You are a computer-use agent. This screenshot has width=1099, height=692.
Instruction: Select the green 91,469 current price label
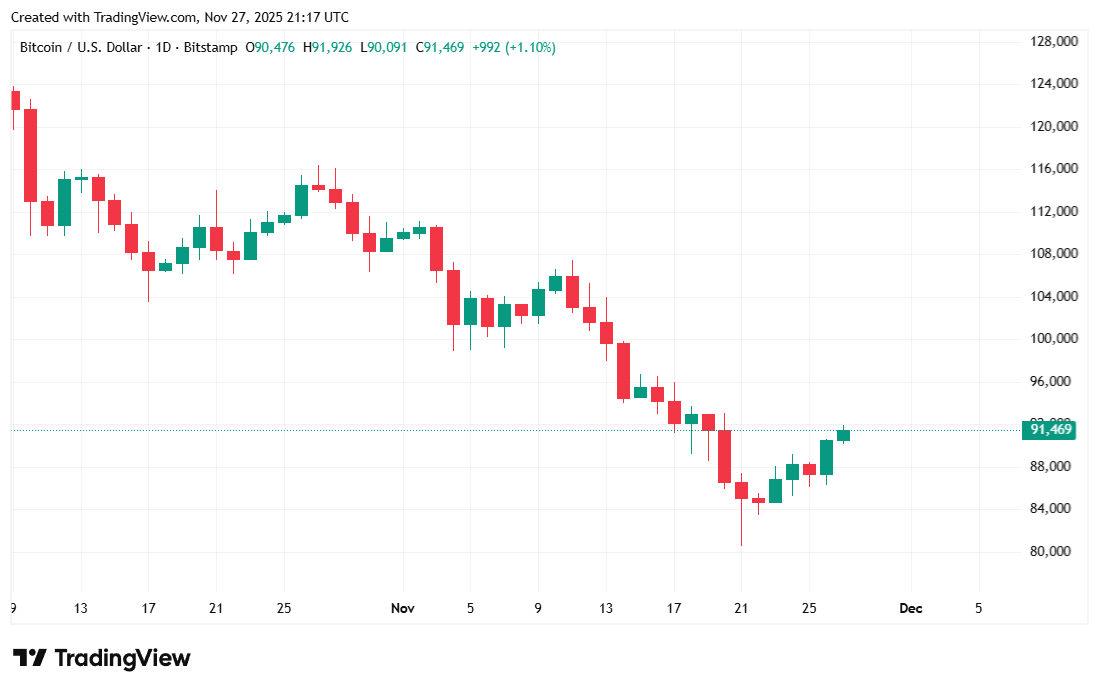pyautogui.click(x=1048, y=430)
